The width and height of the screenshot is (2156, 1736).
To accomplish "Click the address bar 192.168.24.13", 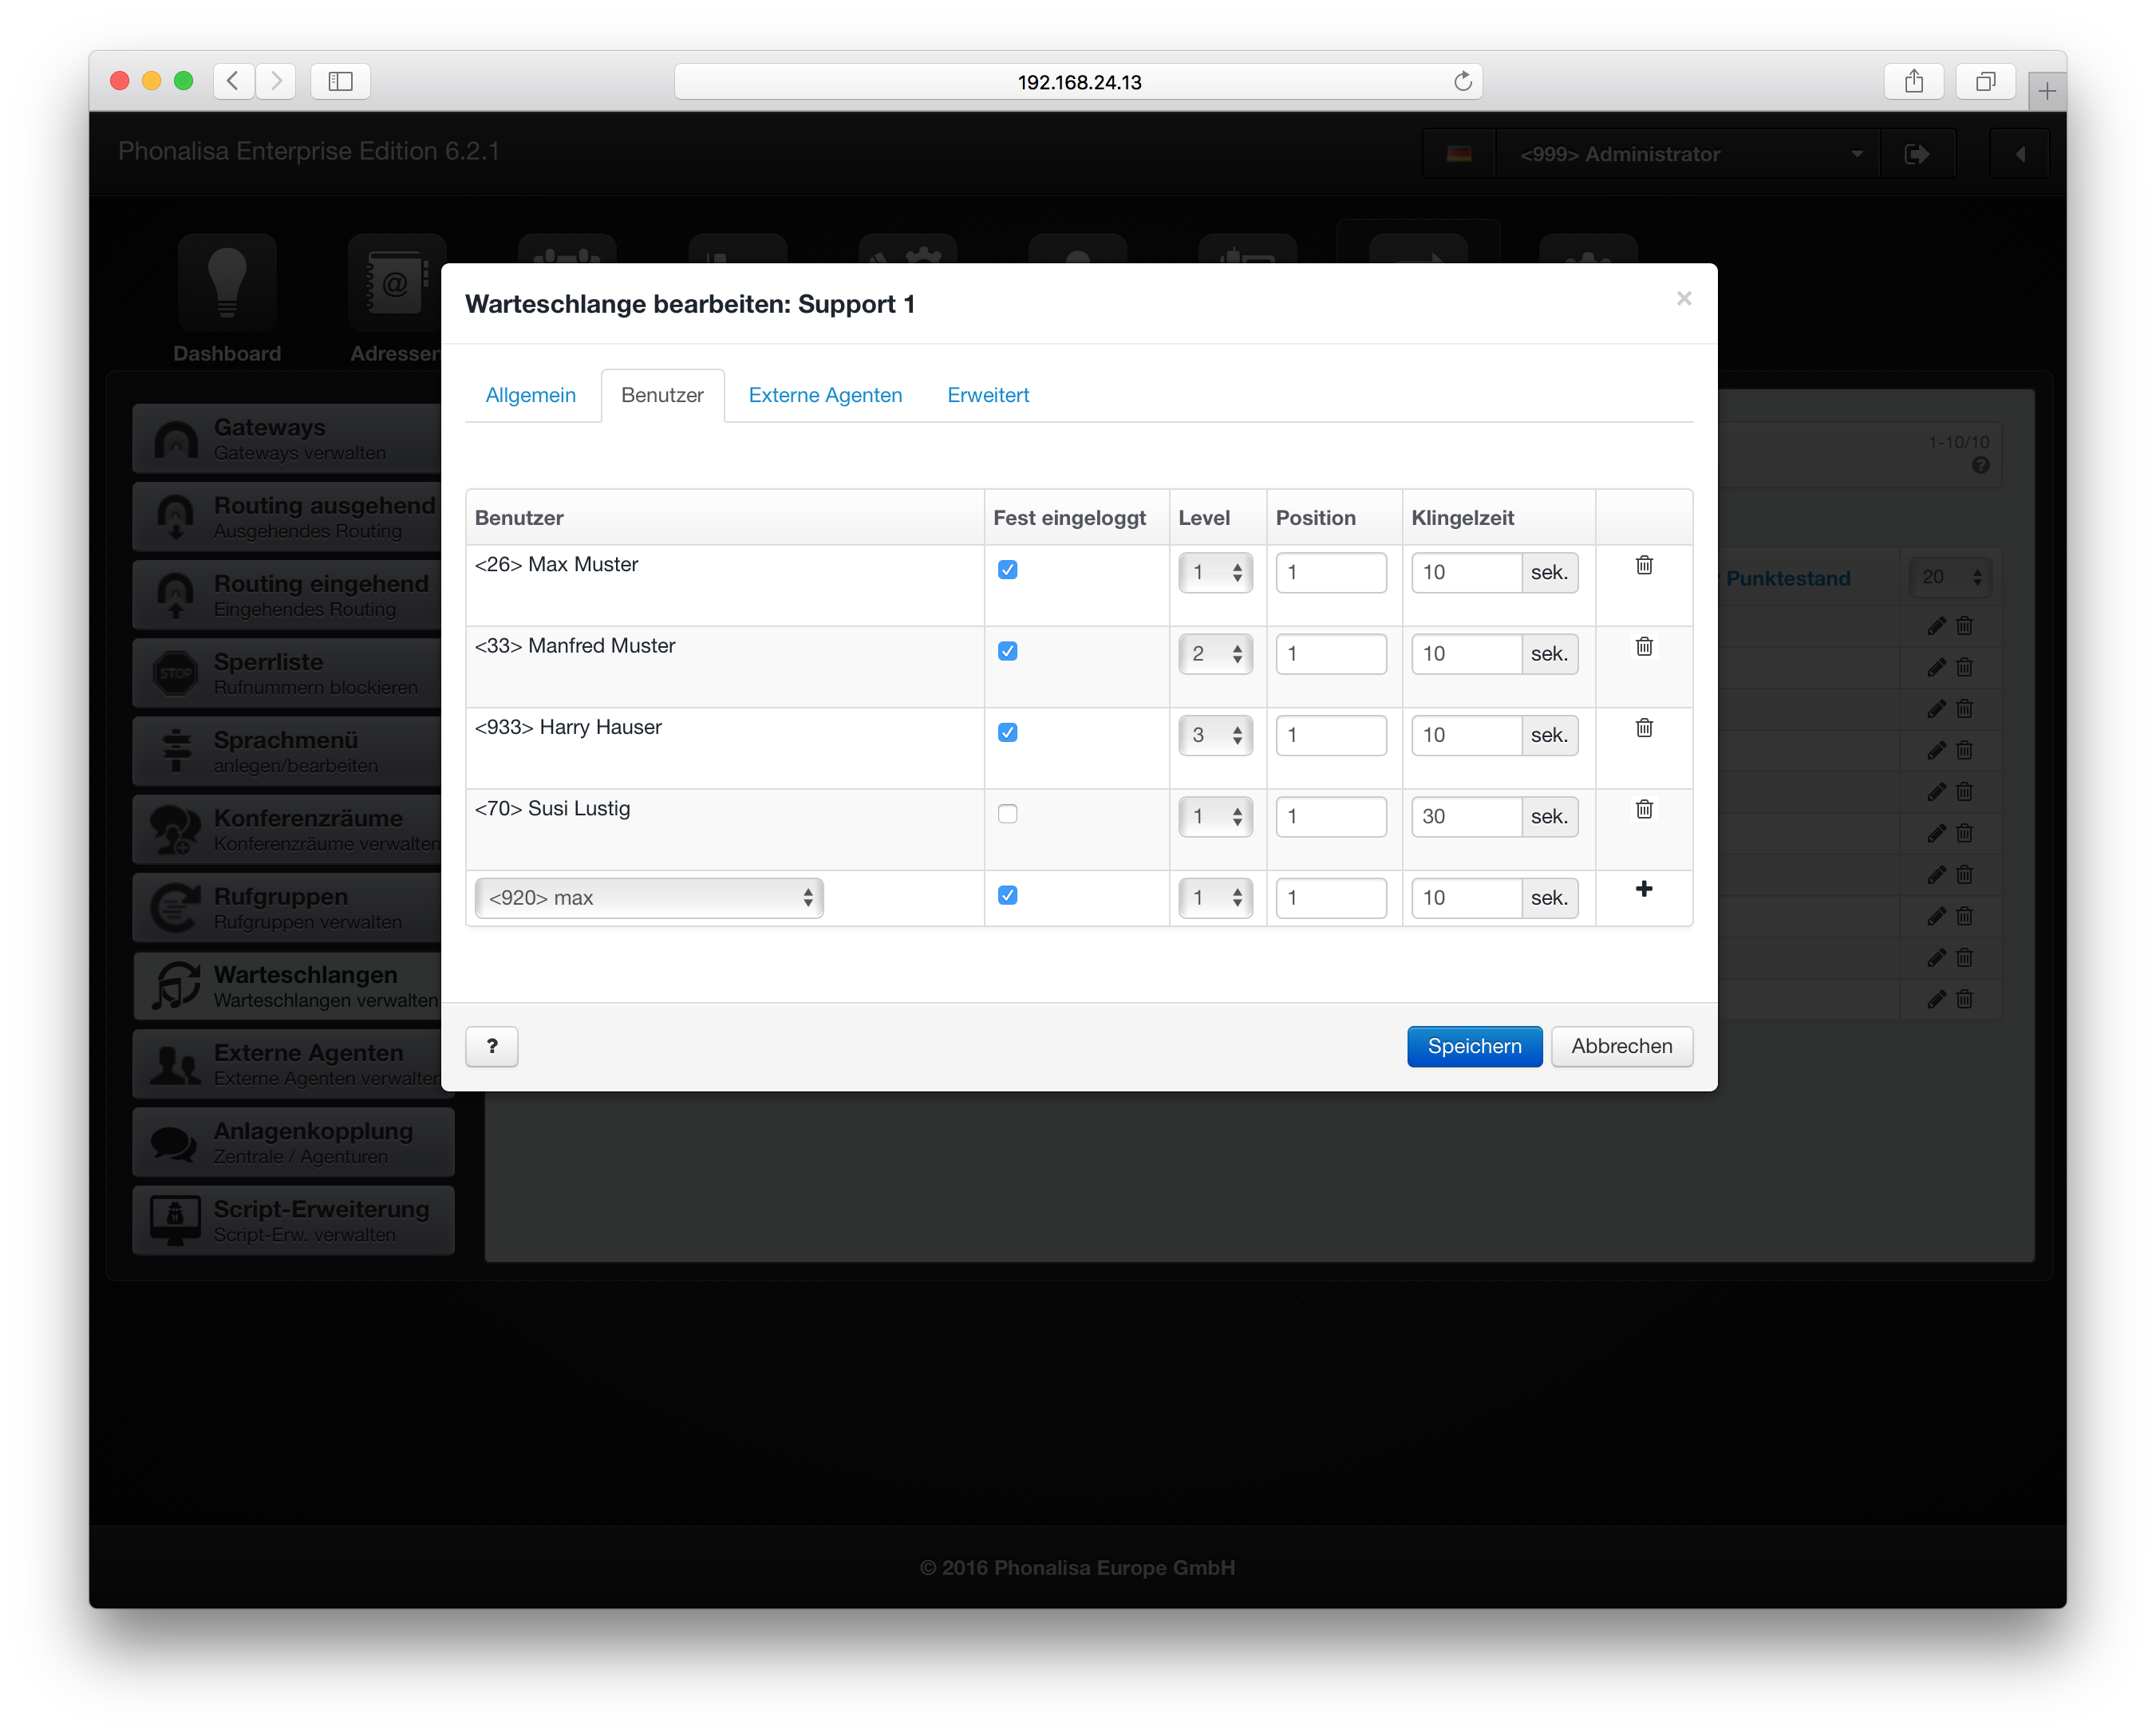I will click(1078, 81).
